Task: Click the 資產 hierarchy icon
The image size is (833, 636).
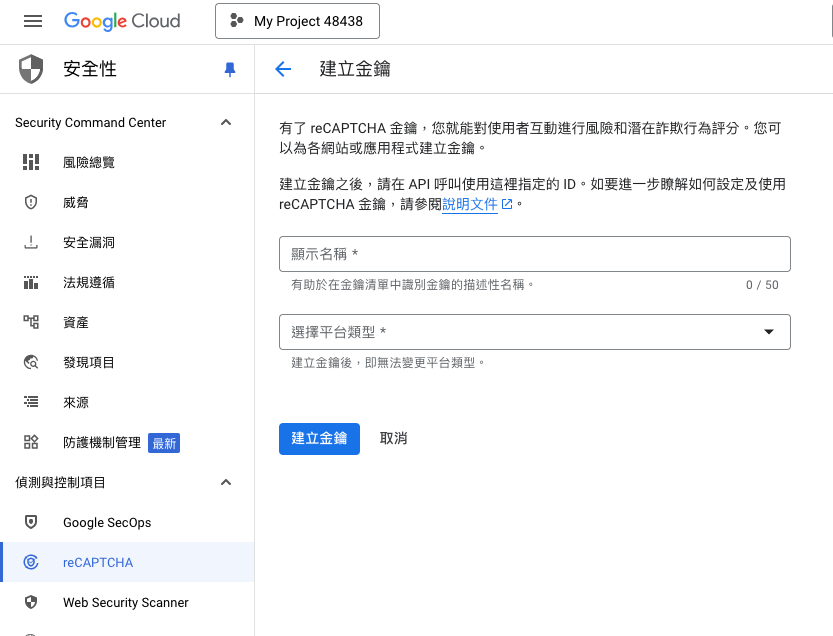Action: tap(31, 322)
